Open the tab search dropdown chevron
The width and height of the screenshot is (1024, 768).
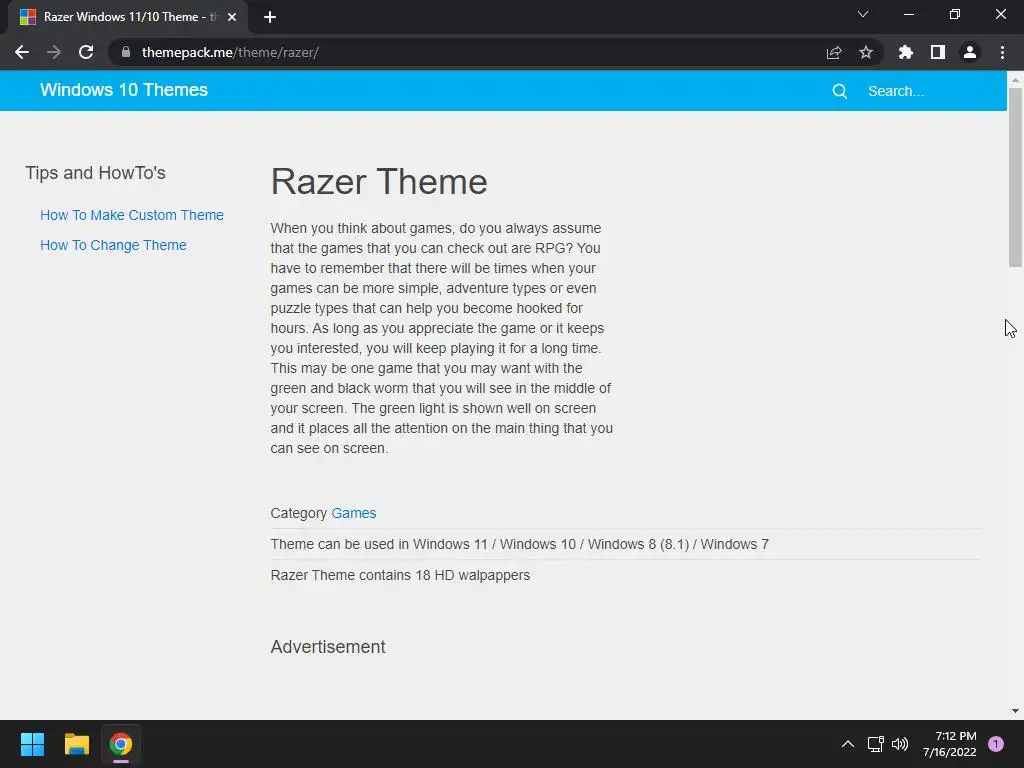click(x=863, y=14)
